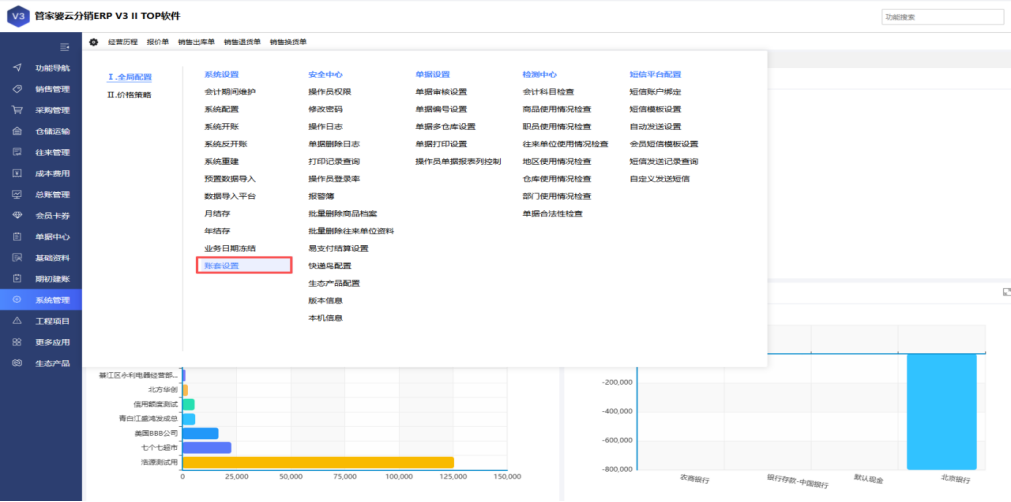Click the V3 hexagon logo icon
The image size is (1011, 502).
17,16
